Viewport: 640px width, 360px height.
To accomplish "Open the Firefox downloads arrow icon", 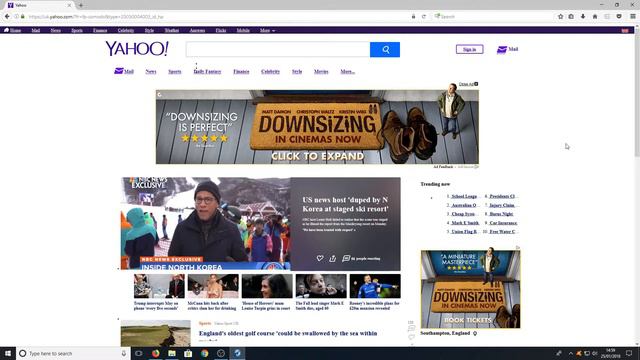I will (583, 17).
